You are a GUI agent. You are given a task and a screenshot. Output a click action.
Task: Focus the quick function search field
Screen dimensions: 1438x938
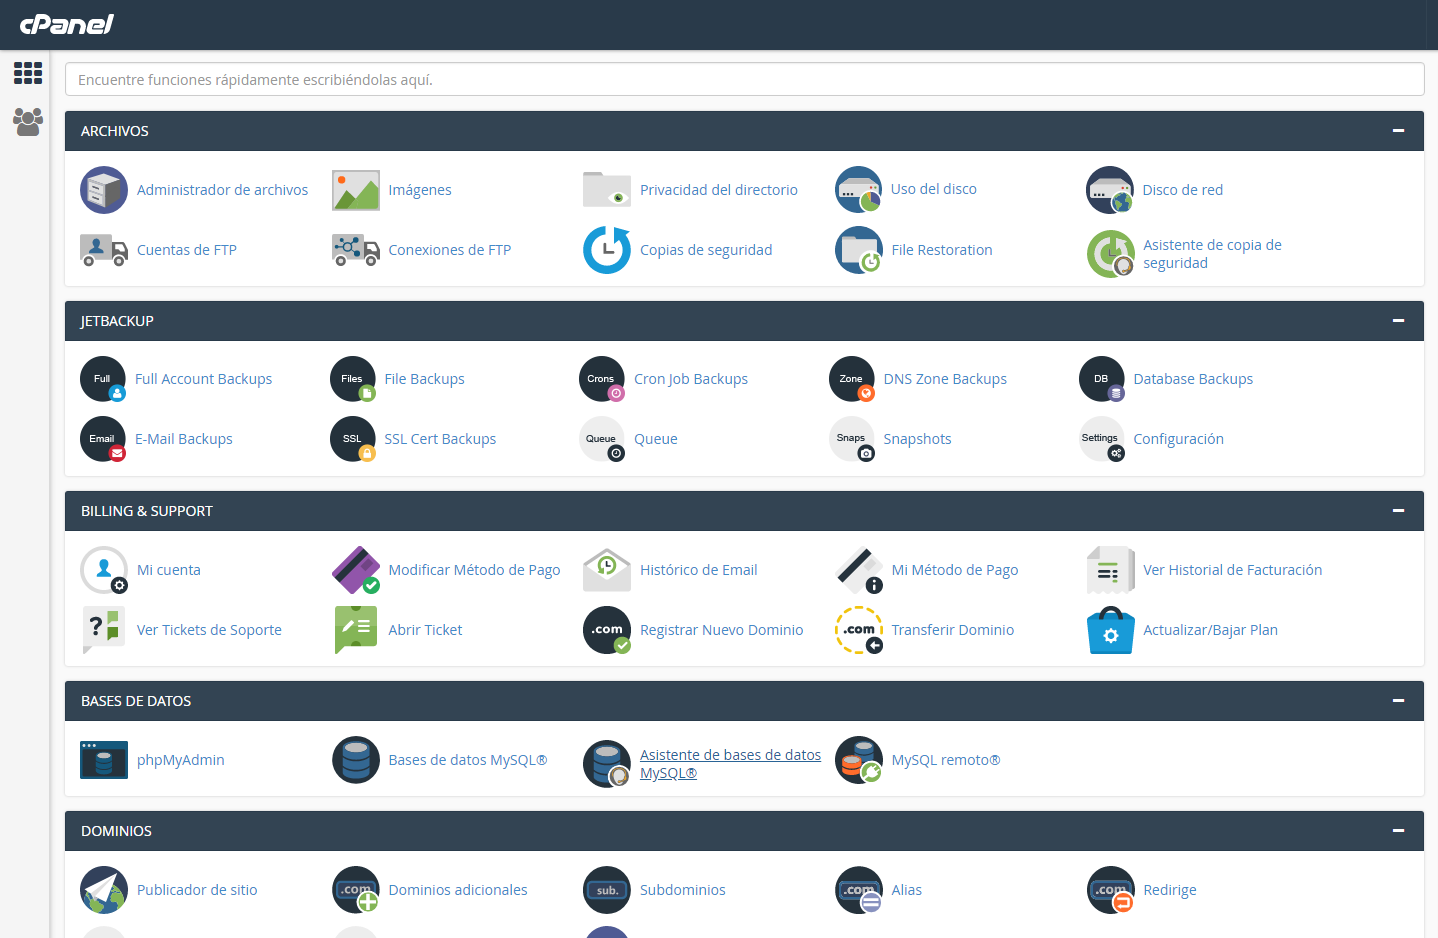point(744,80)
